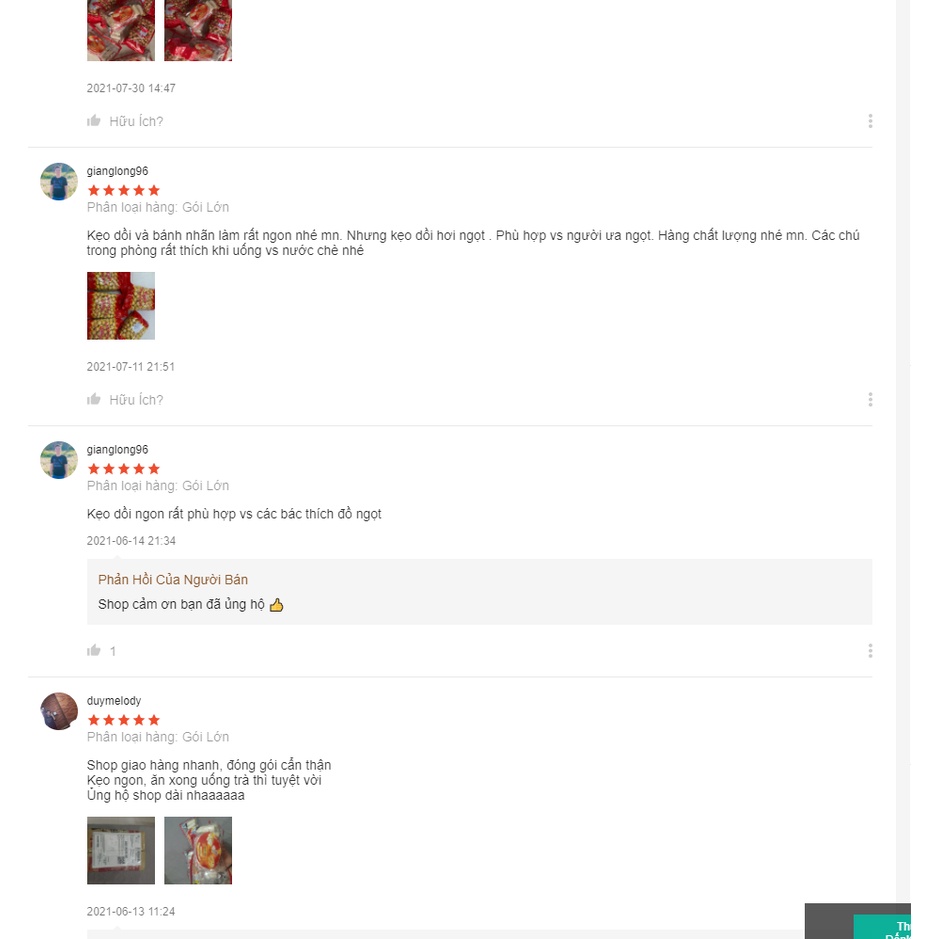
Task: Click star rating of duymelody's review
Action: (x=123, y=720)
